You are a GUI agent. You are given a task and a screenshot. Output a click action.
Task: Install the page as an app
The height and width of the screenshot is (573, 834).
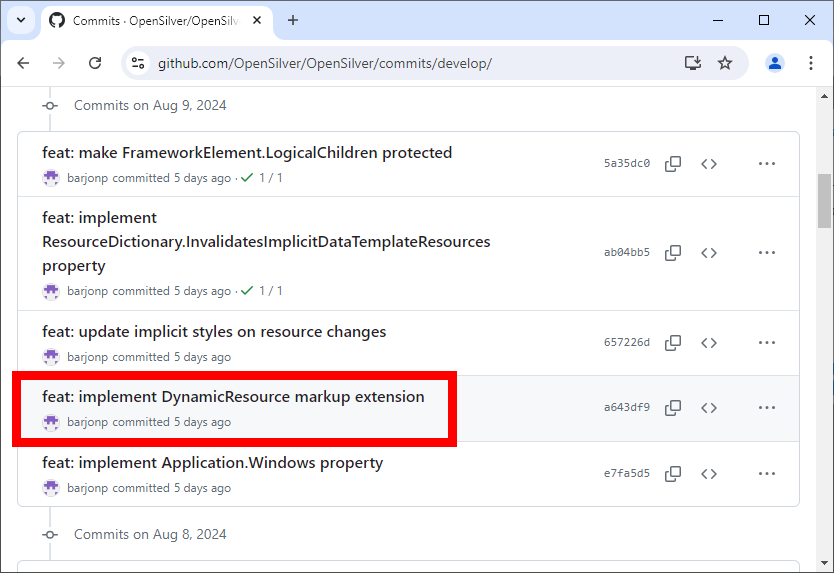[x=693, y=63]
